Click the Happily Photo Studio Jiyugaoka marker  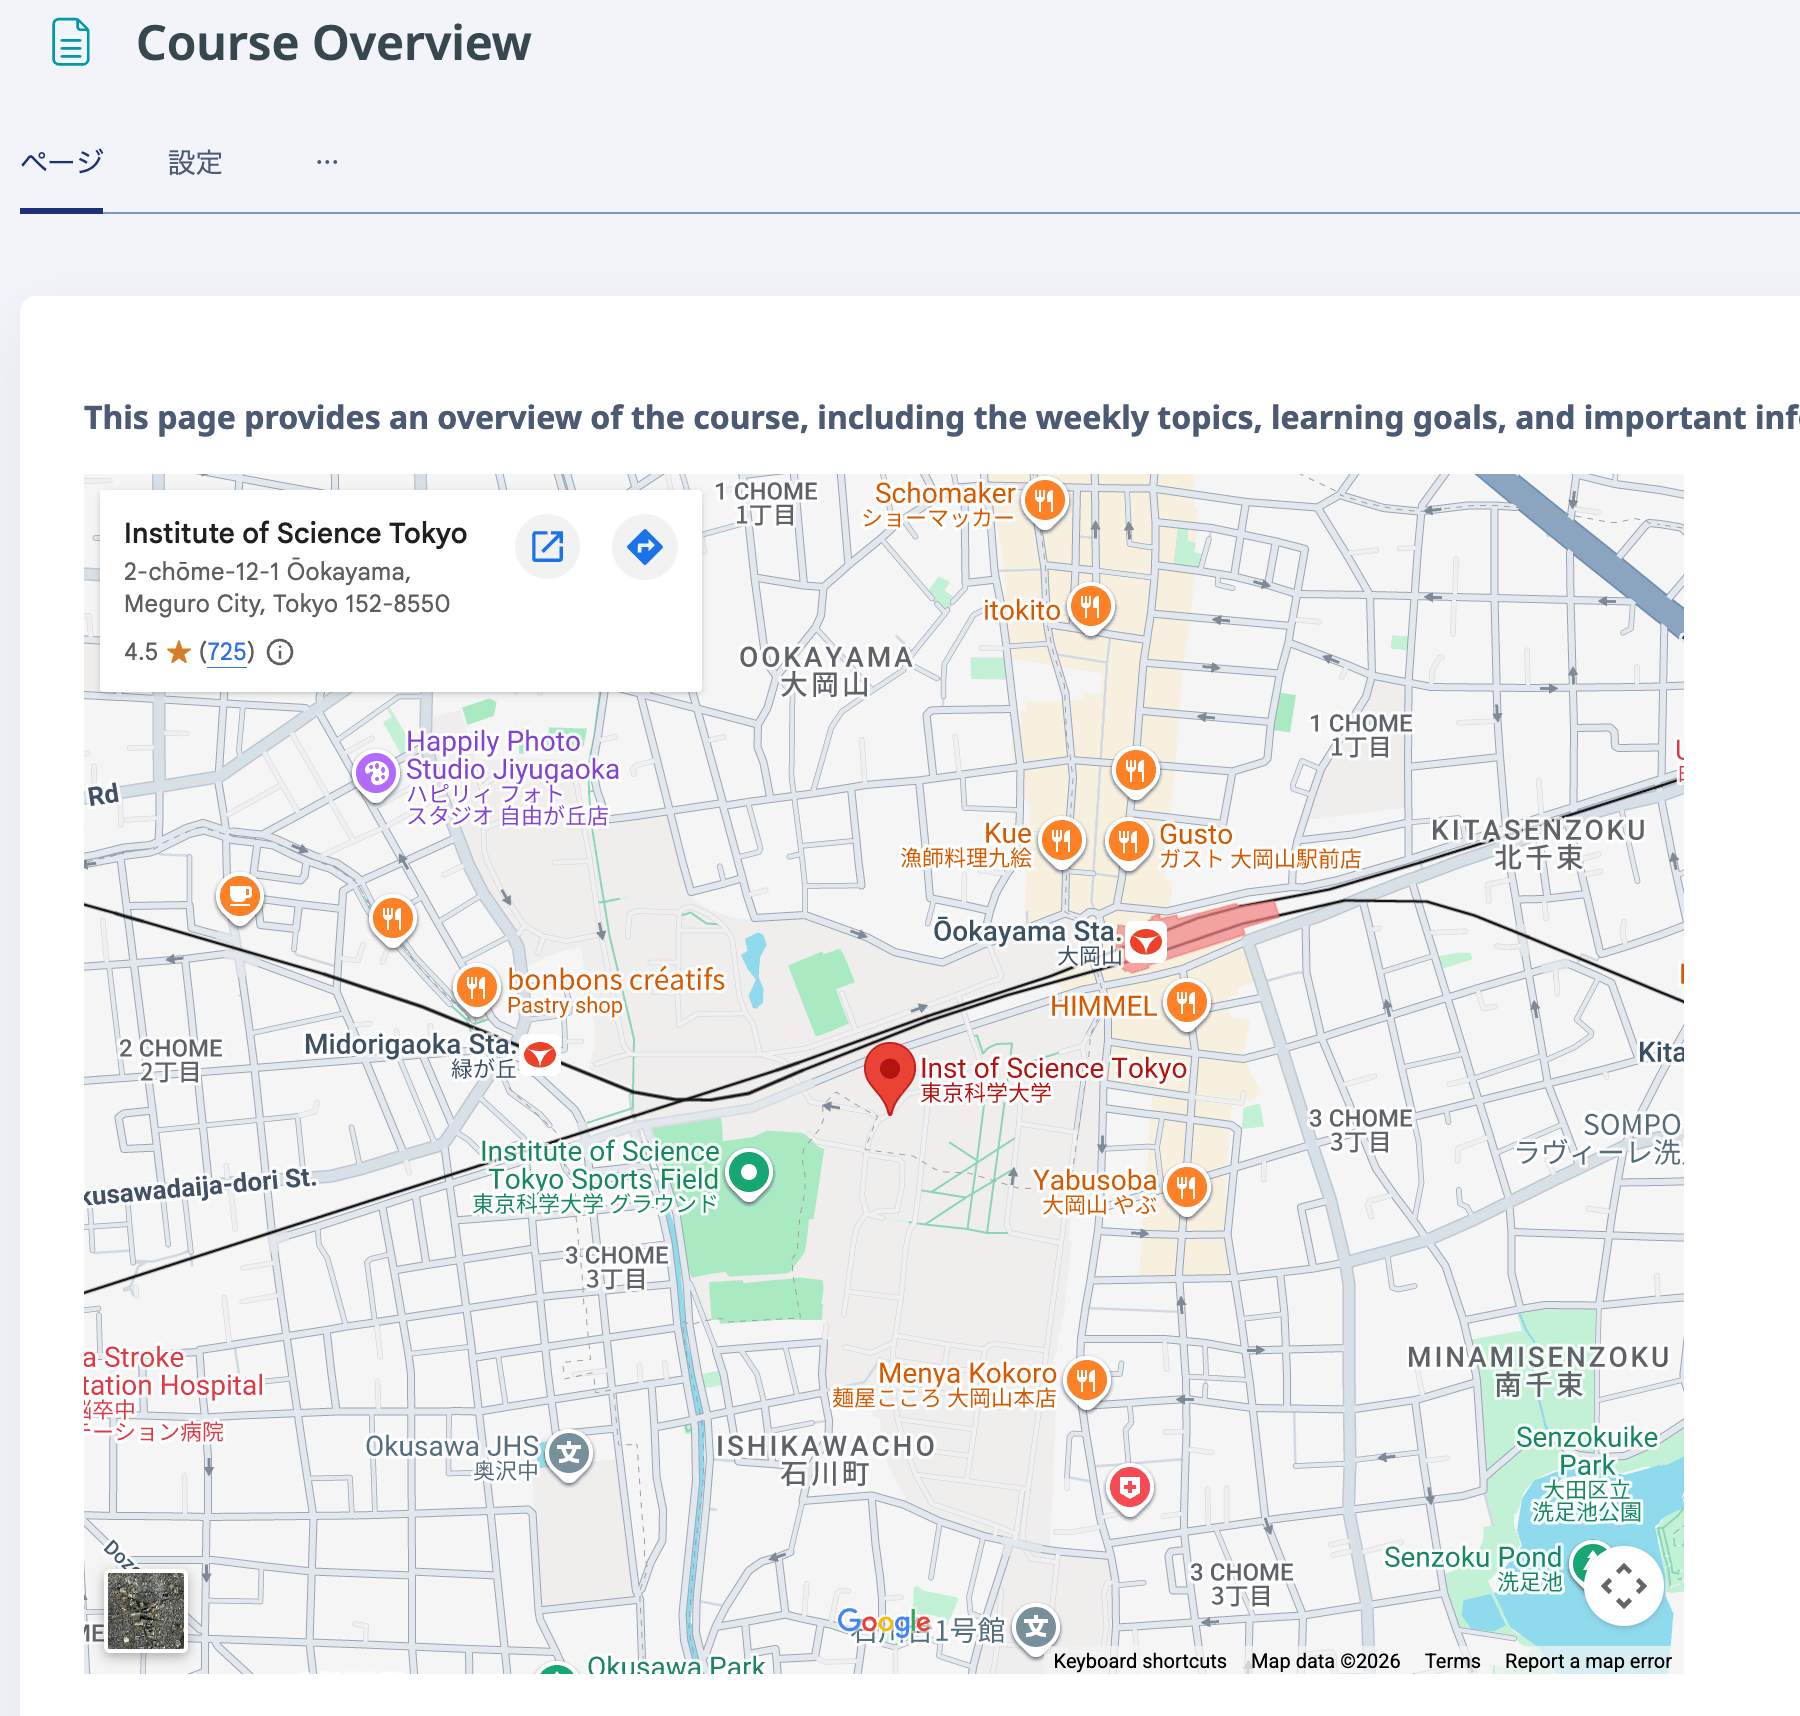tap(376, 773)
